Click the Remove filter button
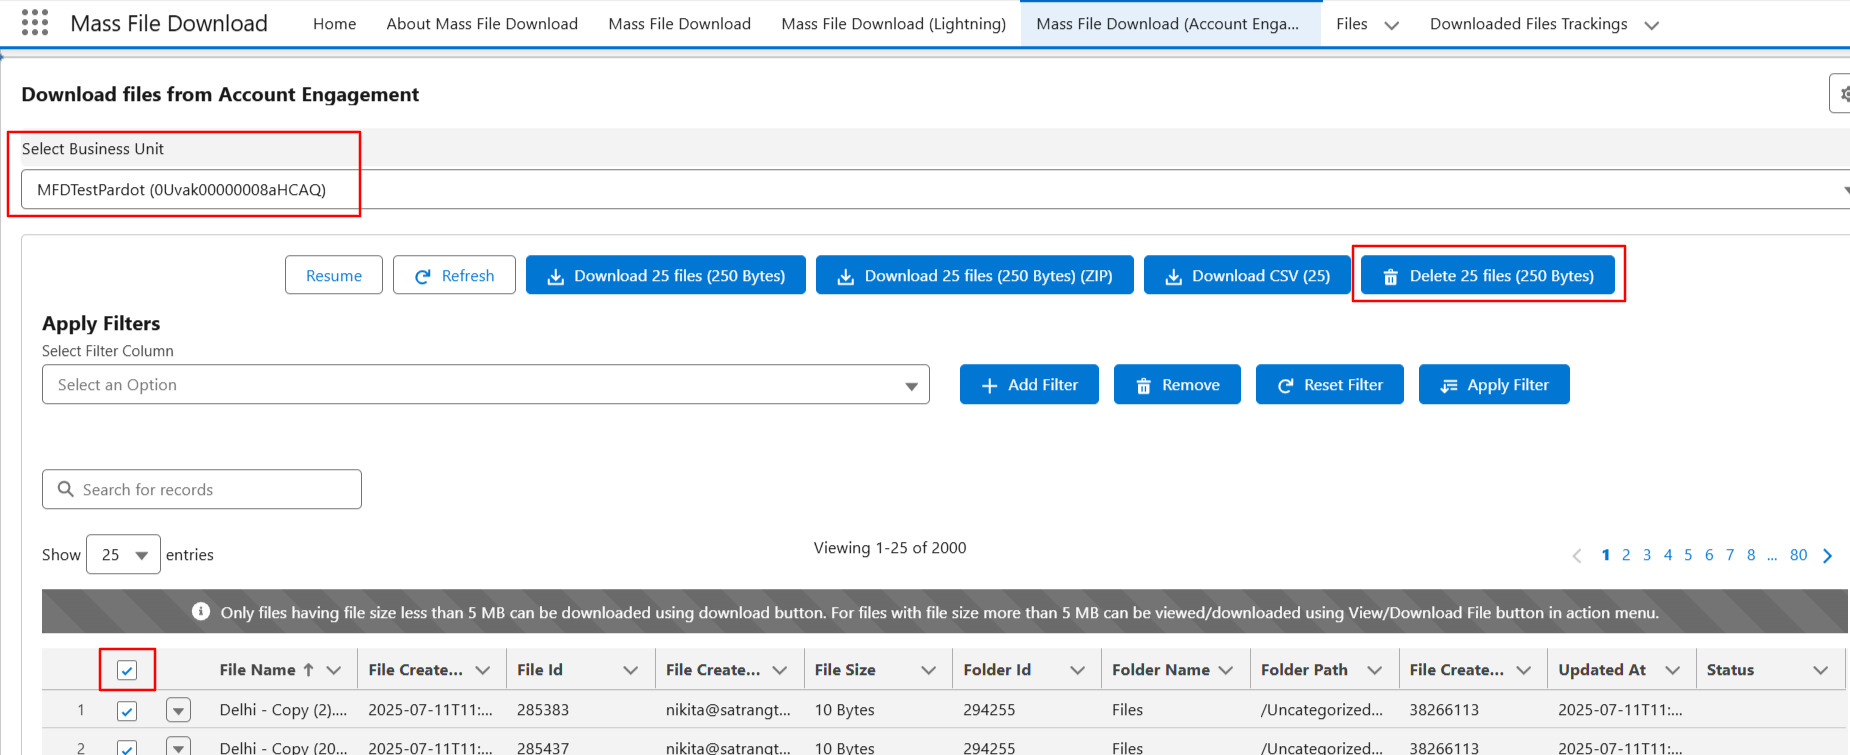This screenshot has width=1850, height=755. (x=1177, y=384)
